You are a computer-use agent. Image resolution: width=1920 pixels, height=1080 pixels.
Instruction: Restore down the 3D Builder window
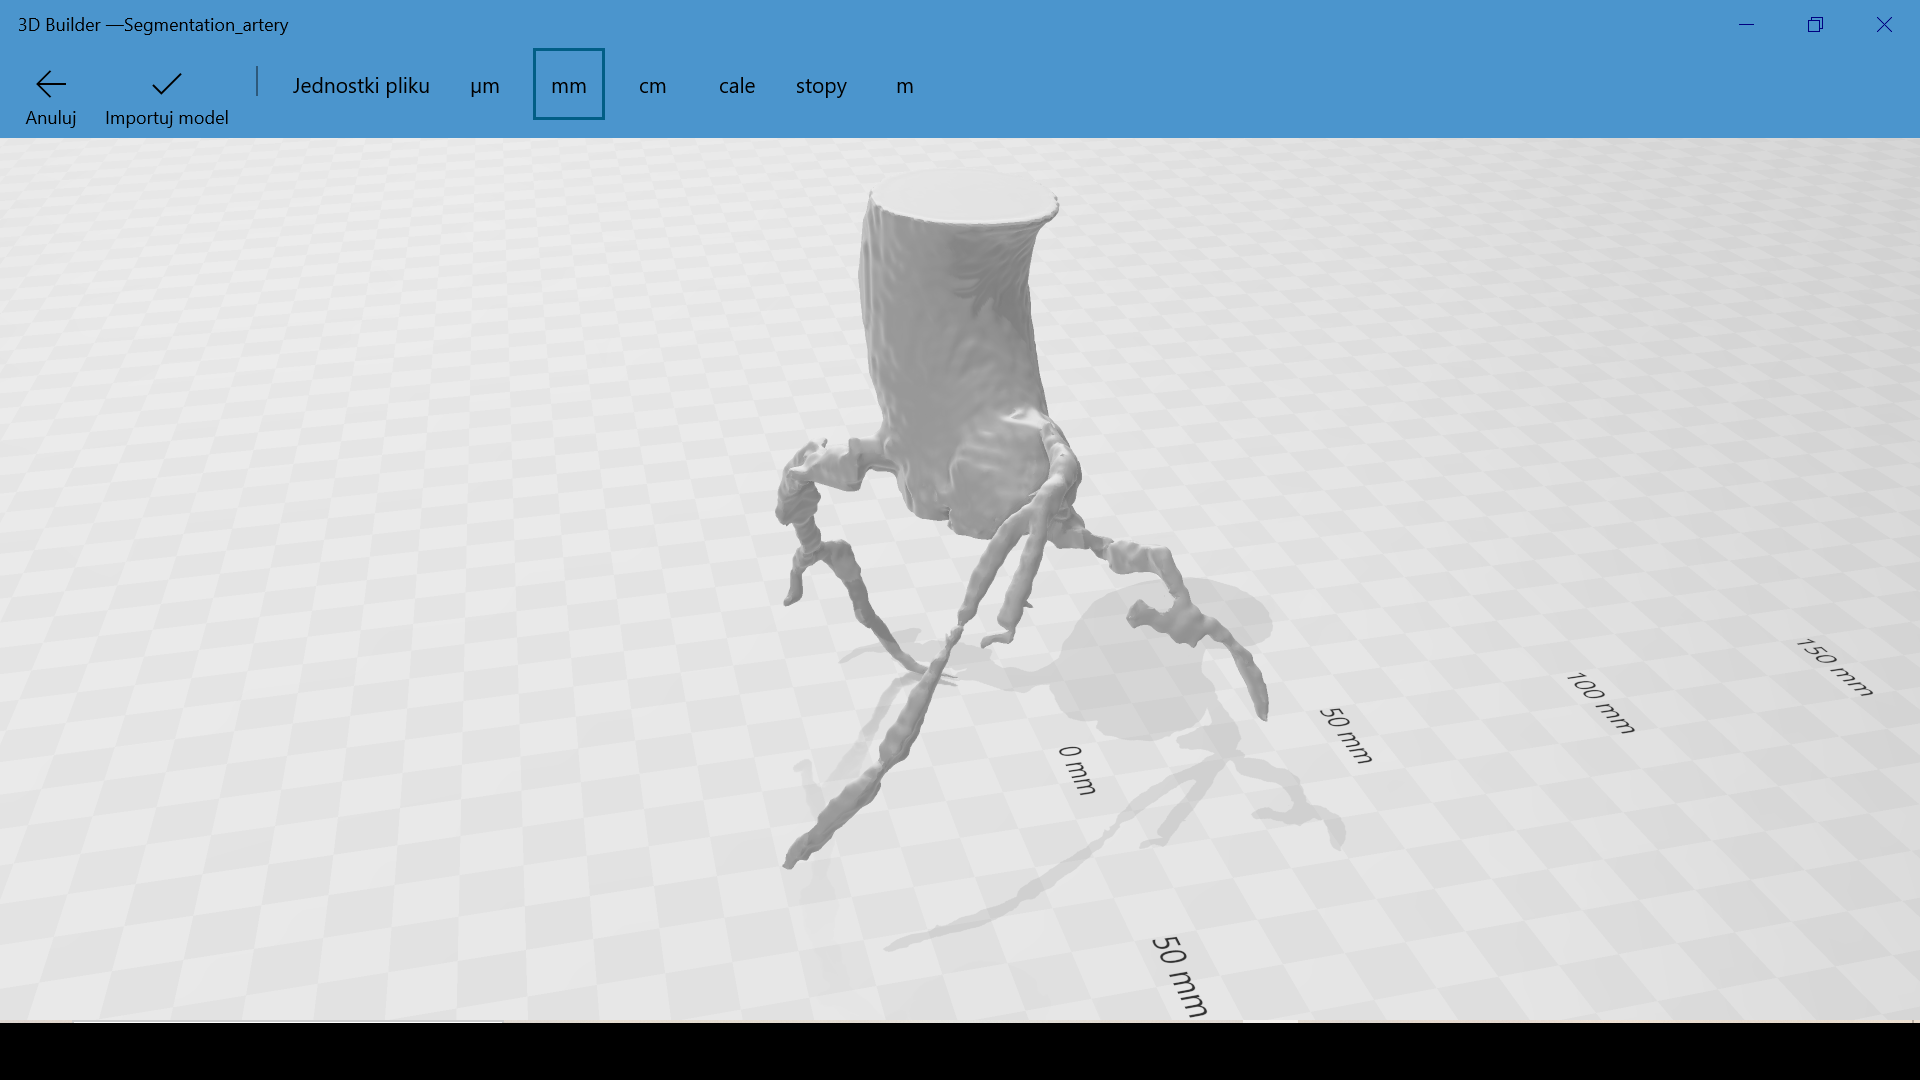pos(1816,25)
